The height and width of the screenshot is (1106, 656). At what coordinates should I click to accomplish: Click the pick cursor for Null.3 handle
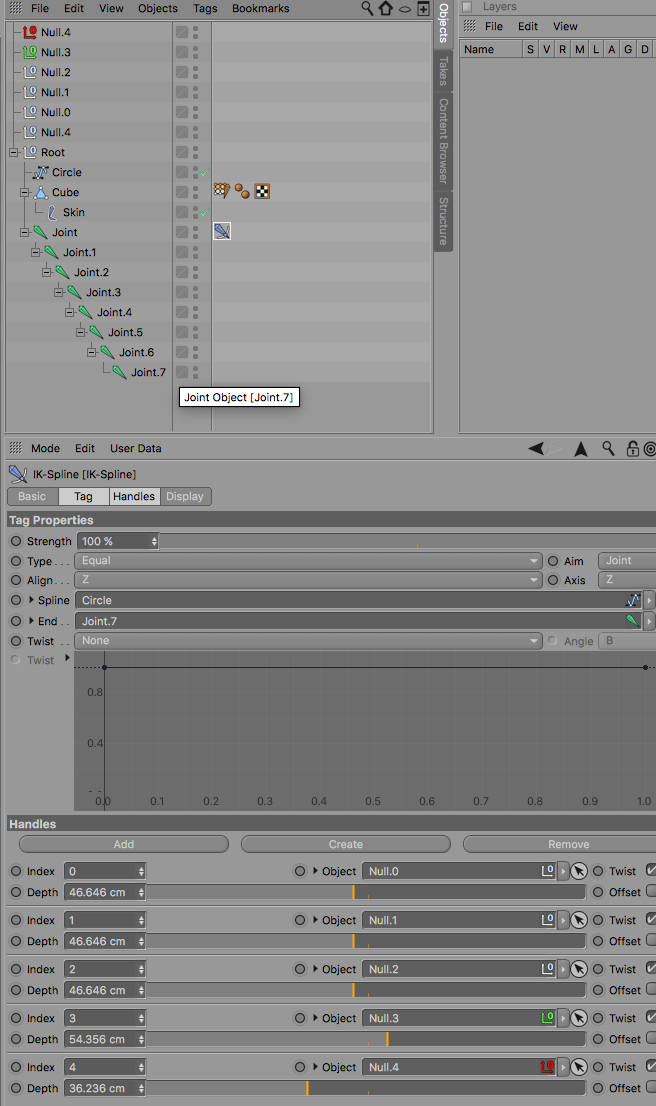click(x=579, y=1018)
